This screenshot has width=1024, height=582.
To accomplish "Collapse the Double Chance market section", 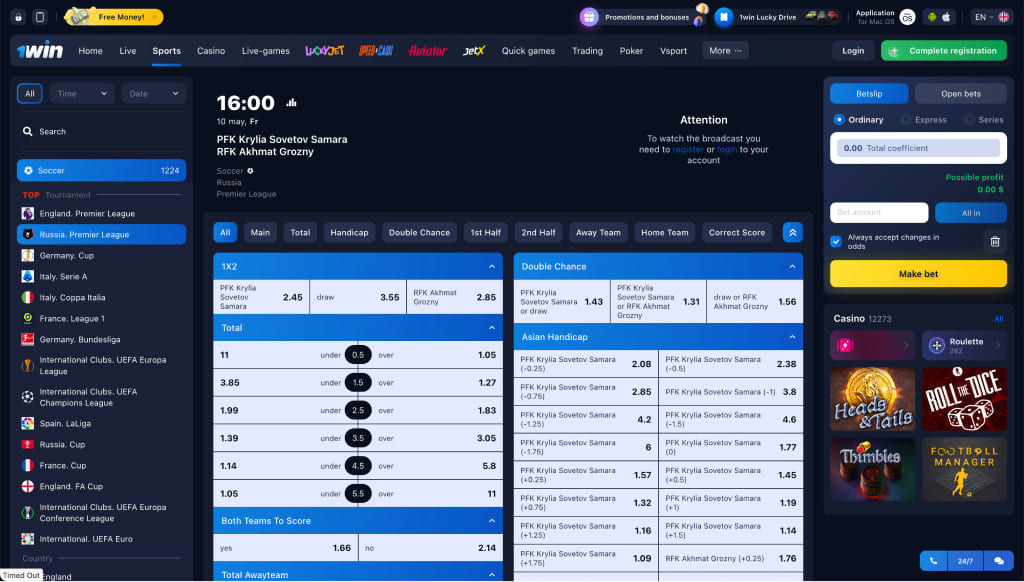I will [x=791, y=267].
